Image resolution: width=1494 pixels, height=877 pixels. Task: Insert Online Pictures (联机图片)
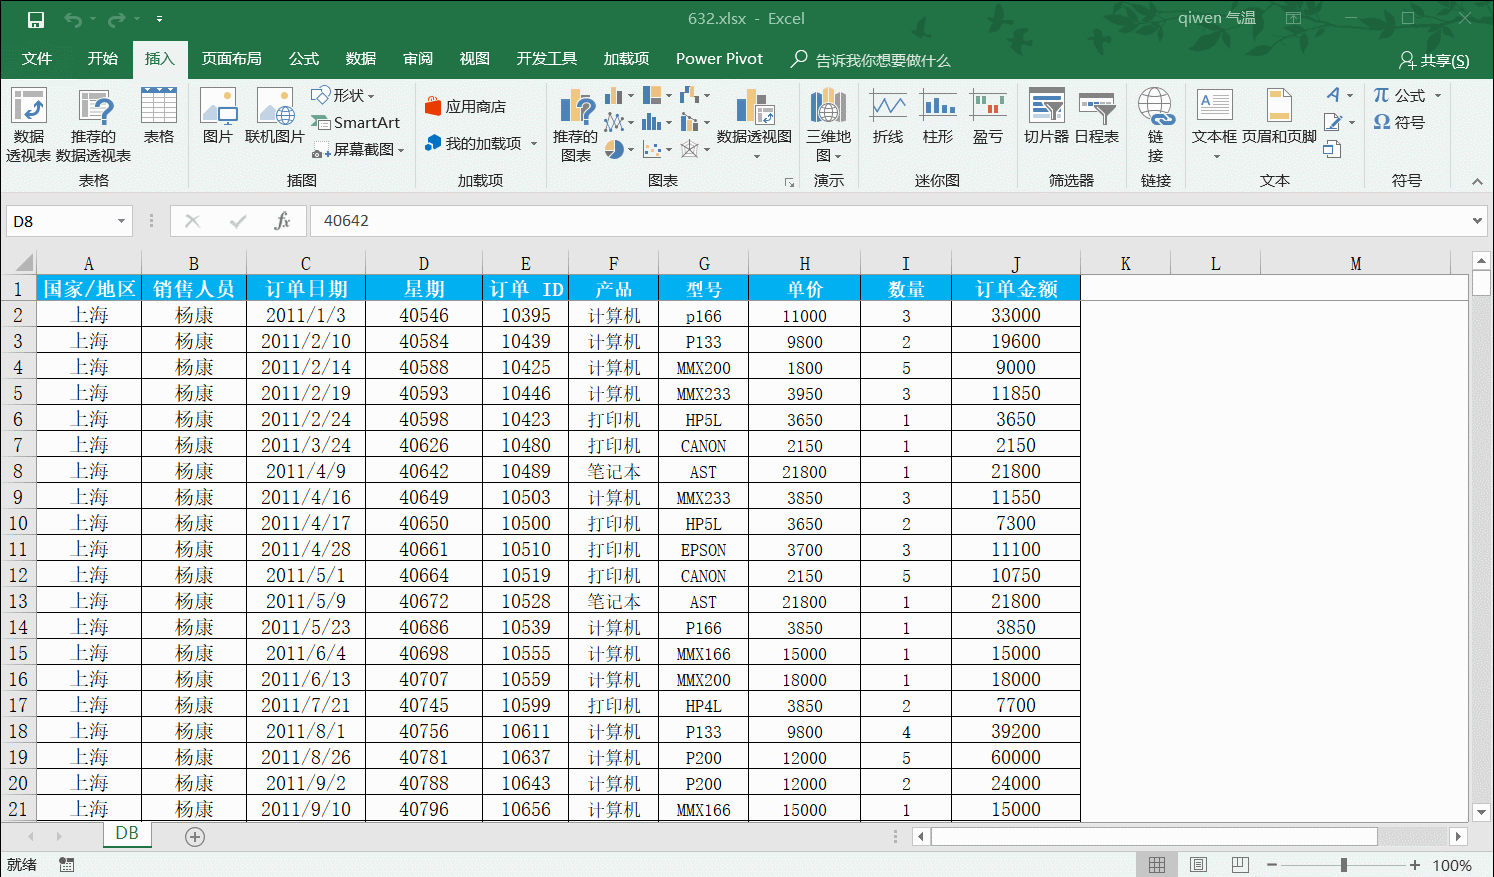[274, 116]
